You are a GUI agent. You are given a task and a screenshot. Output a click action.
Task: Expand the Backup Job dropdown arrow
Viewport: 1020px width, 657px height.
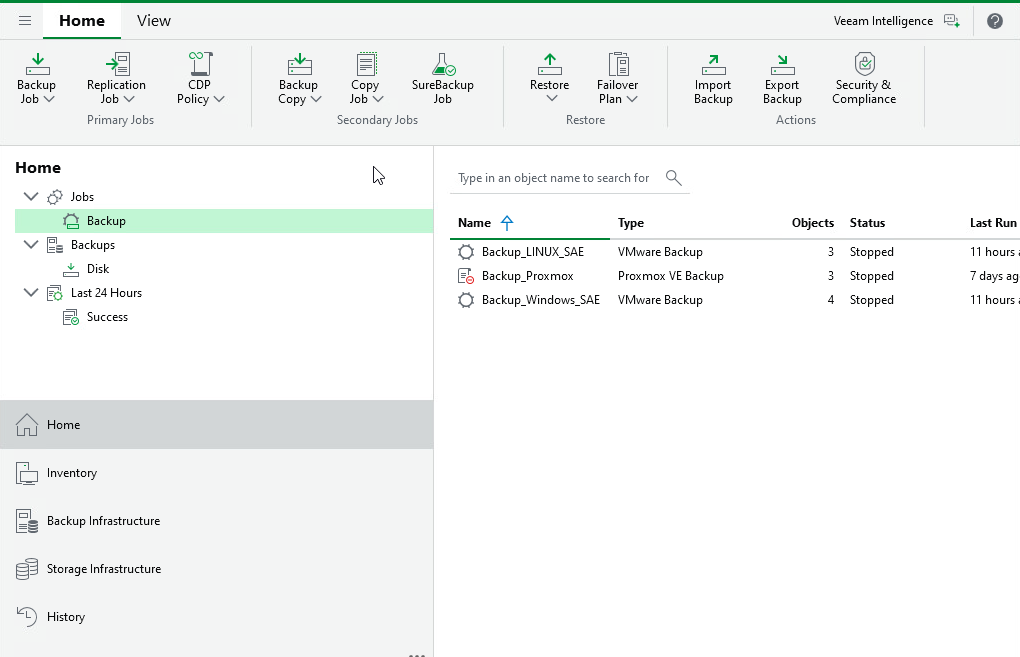pos(49,99)
